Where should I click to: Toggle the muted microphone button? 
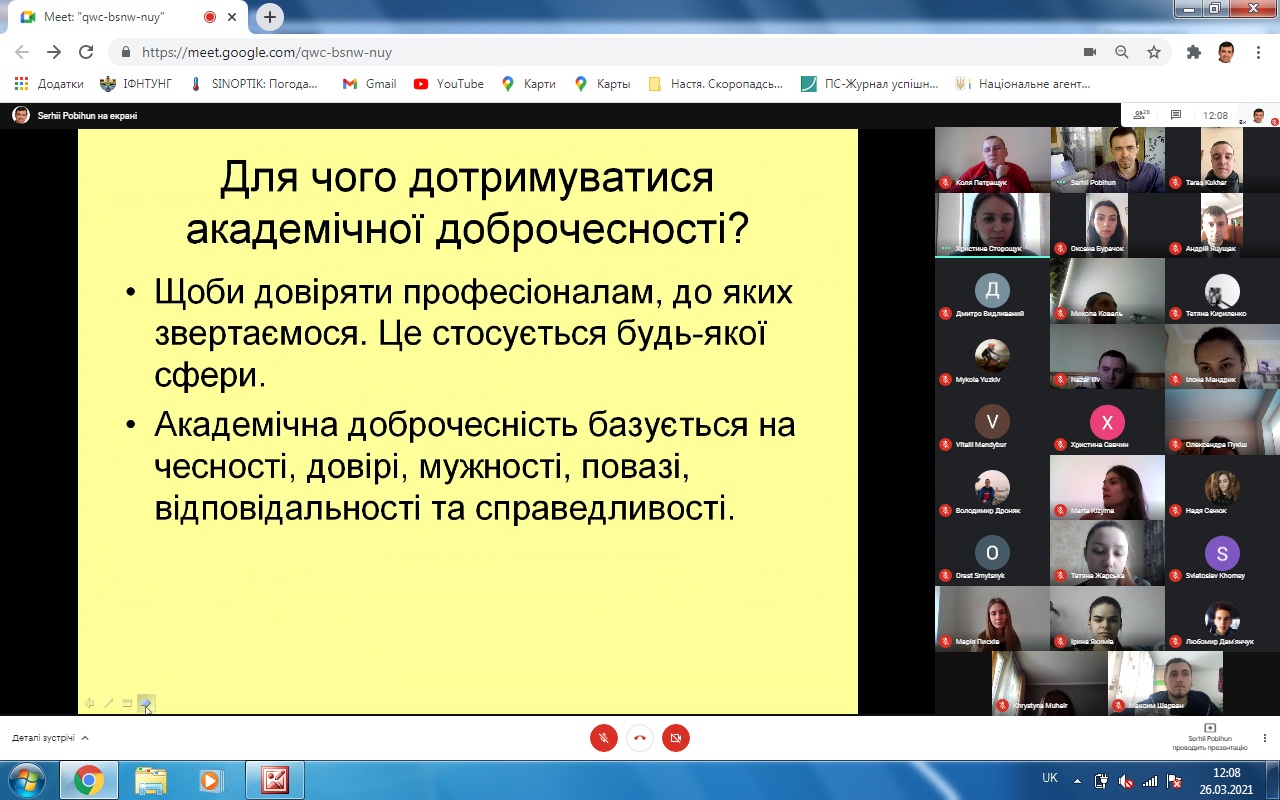603,738
